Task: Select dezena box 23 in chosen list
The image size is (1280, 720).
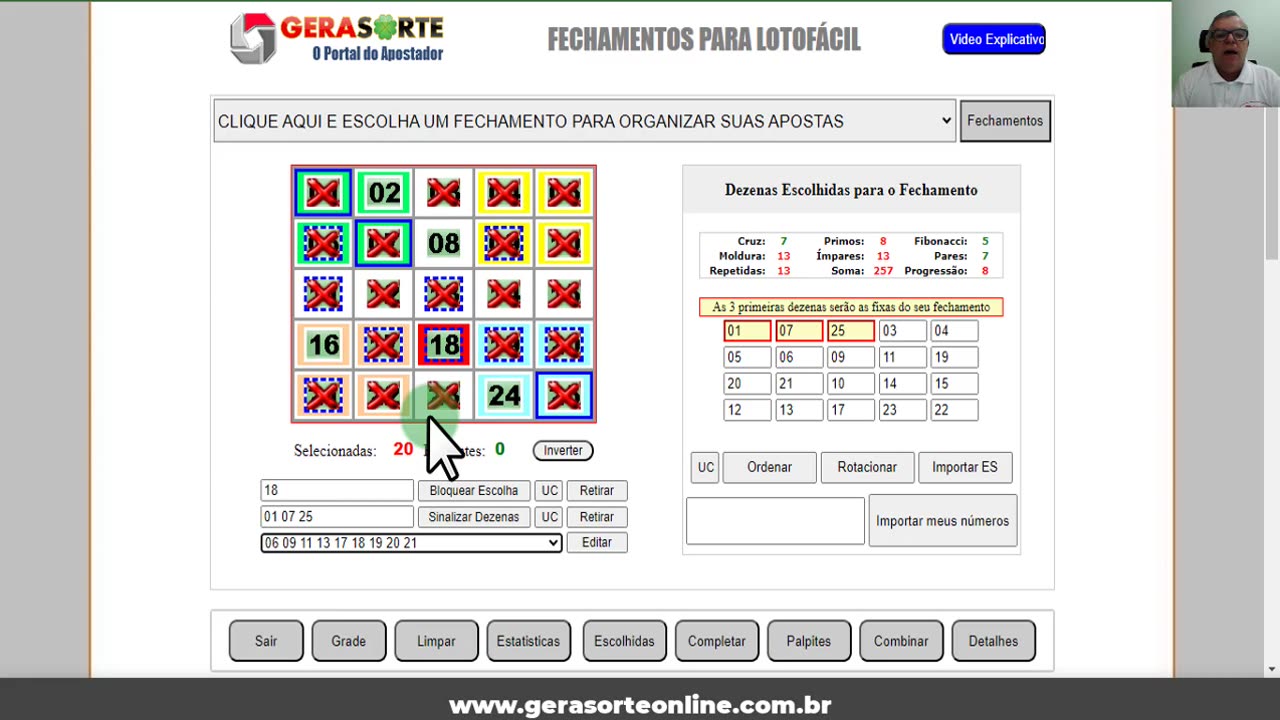Action: (903, 410)
